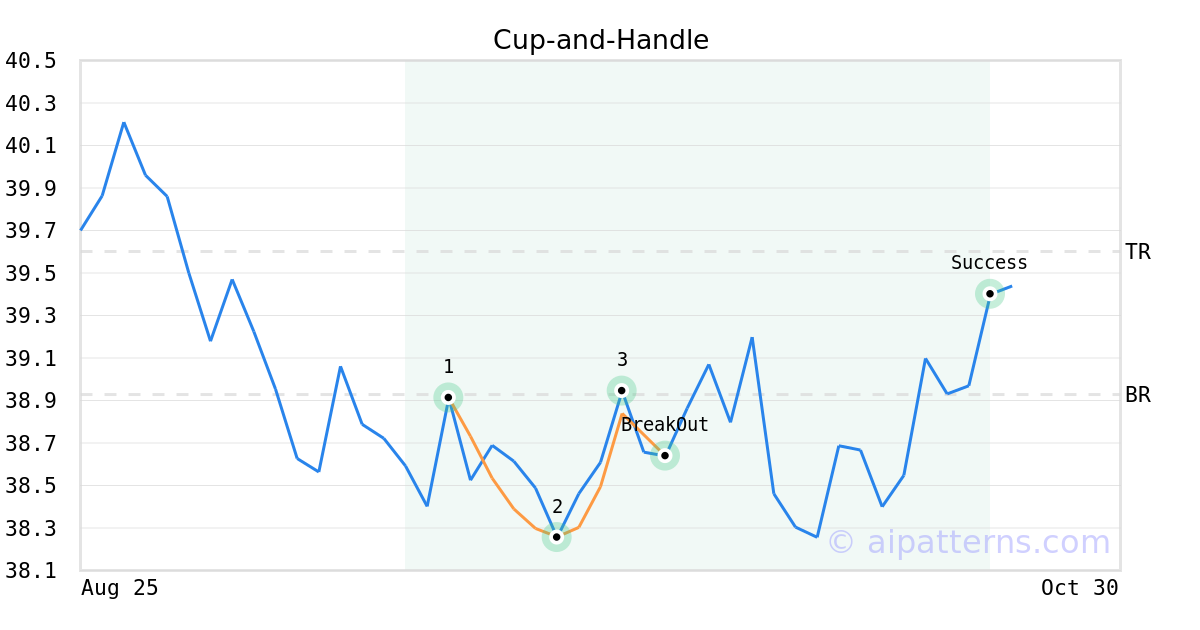Click the Aug 25 start date label

(119, 588)
